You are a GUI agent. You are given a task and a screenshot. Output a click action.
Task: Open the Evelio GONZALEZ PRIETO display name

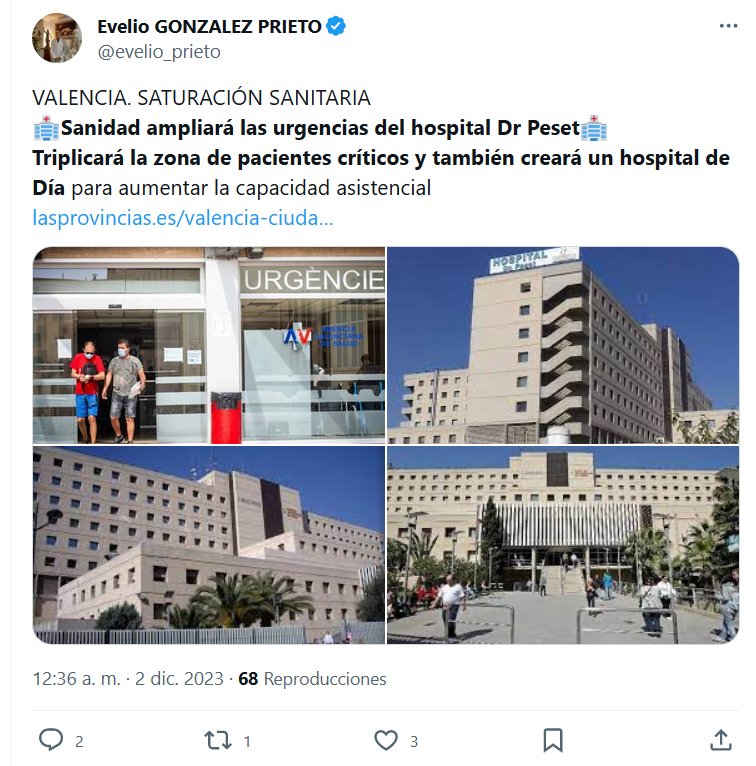click(210, 26)
